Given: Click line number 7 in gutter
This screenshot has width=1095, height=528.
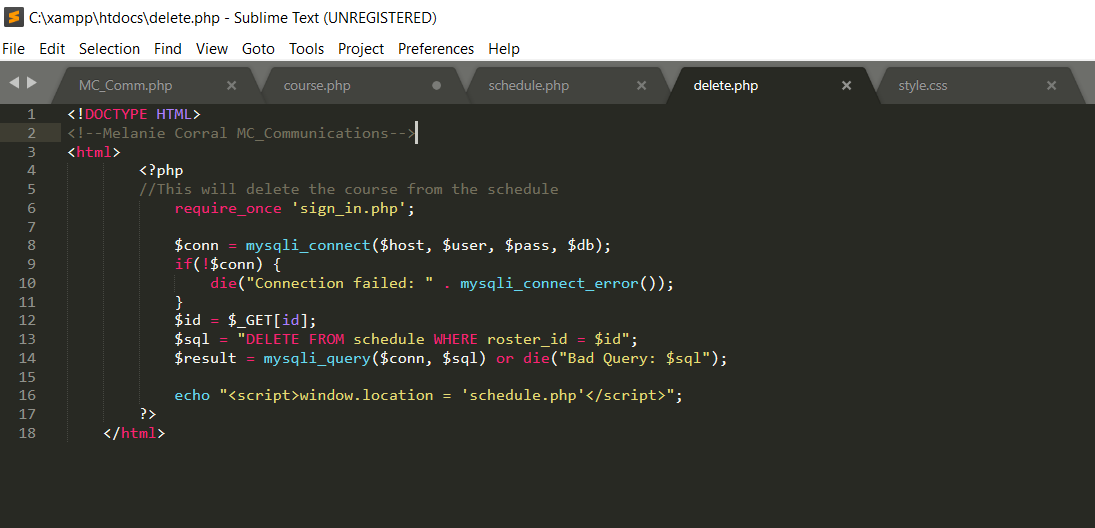Looking at the screenshot, I should [x=31, y=226].
